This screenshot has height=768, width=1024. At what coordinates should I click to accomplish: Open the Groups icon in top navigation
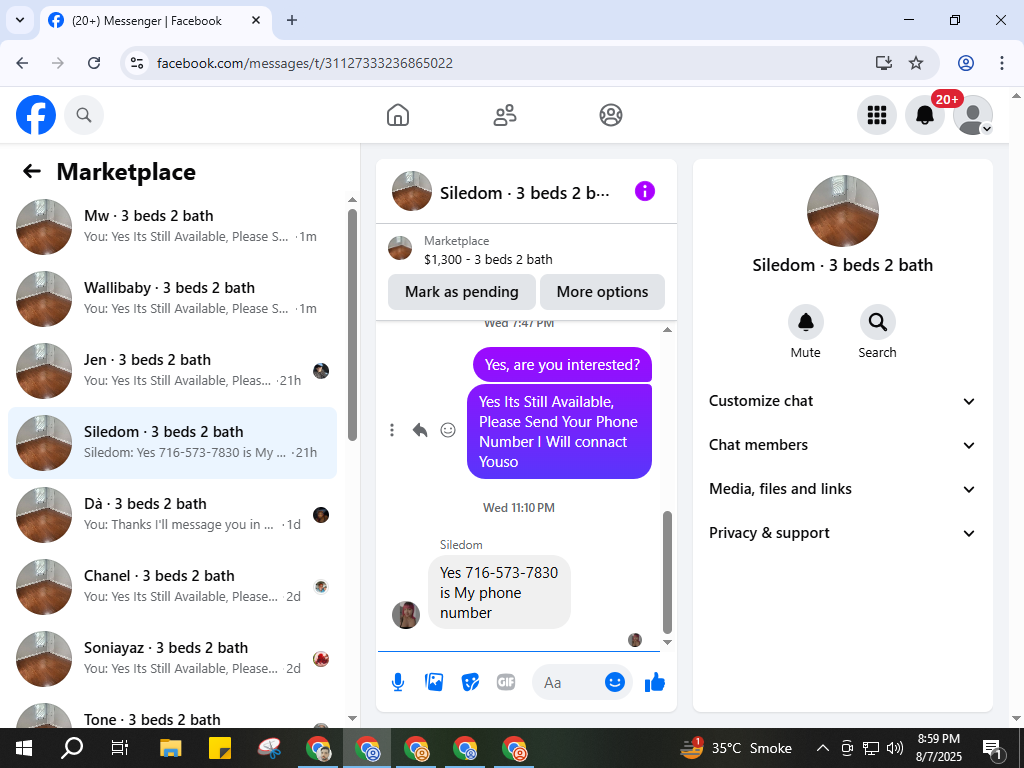611,115
